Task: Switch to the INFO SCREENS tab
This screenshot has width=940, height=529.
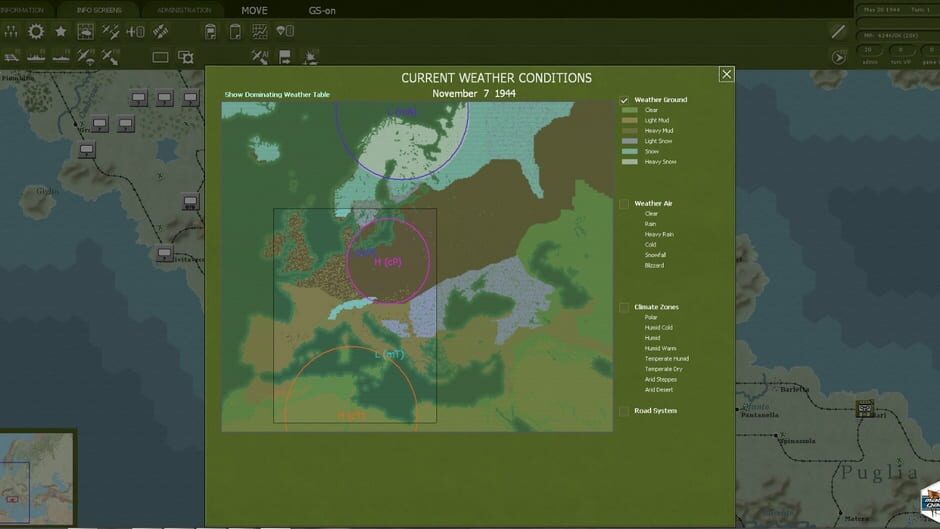Action: [99, 10]
